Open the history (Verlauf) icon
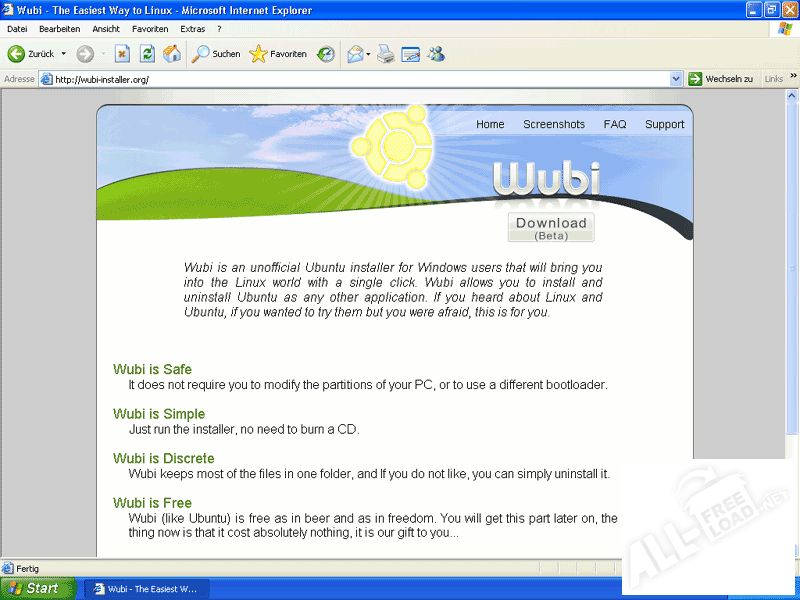Image resolution: width=800 pixels, height=600 pixels. click(326, 54)
